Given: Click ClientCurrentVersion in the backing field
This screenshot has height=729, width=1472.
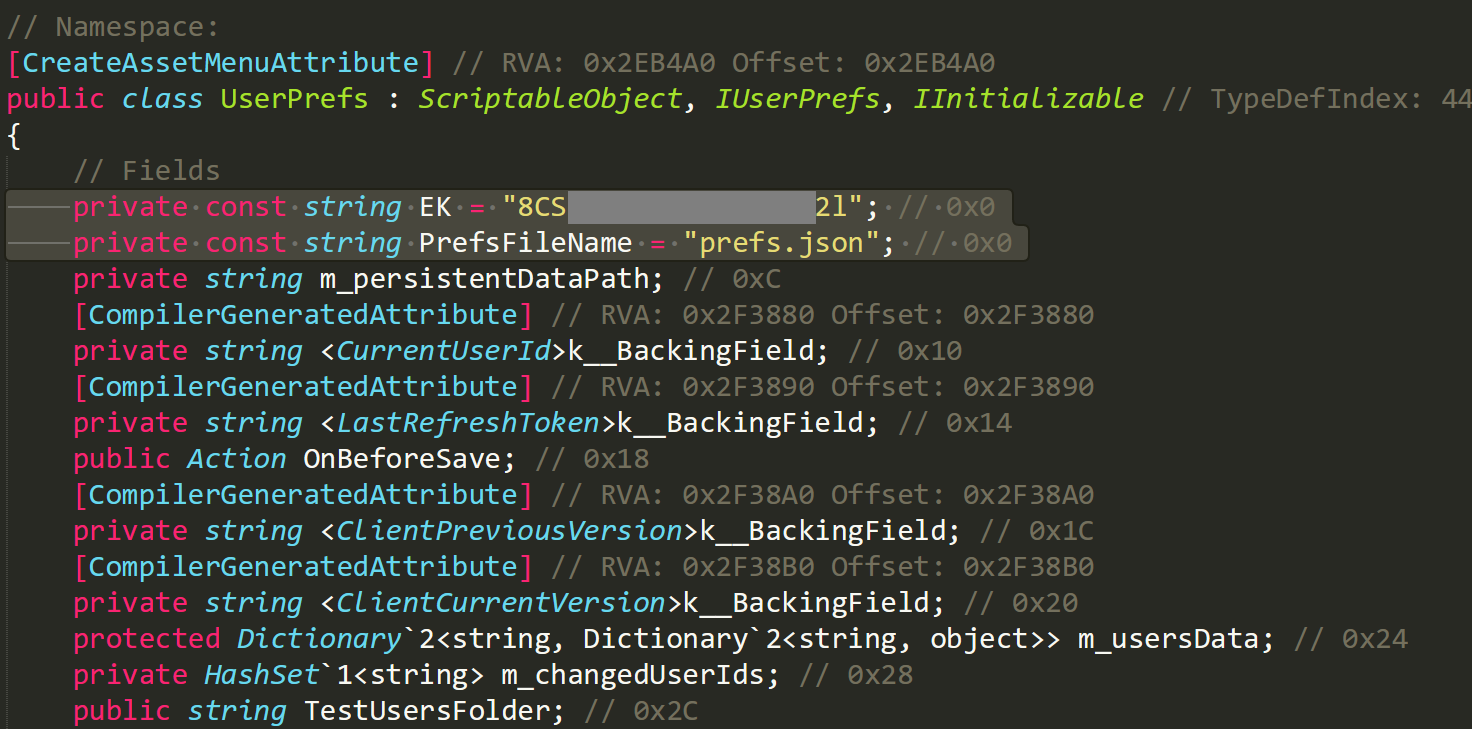Looking at the screenshot, I should (x=501, y=603).
